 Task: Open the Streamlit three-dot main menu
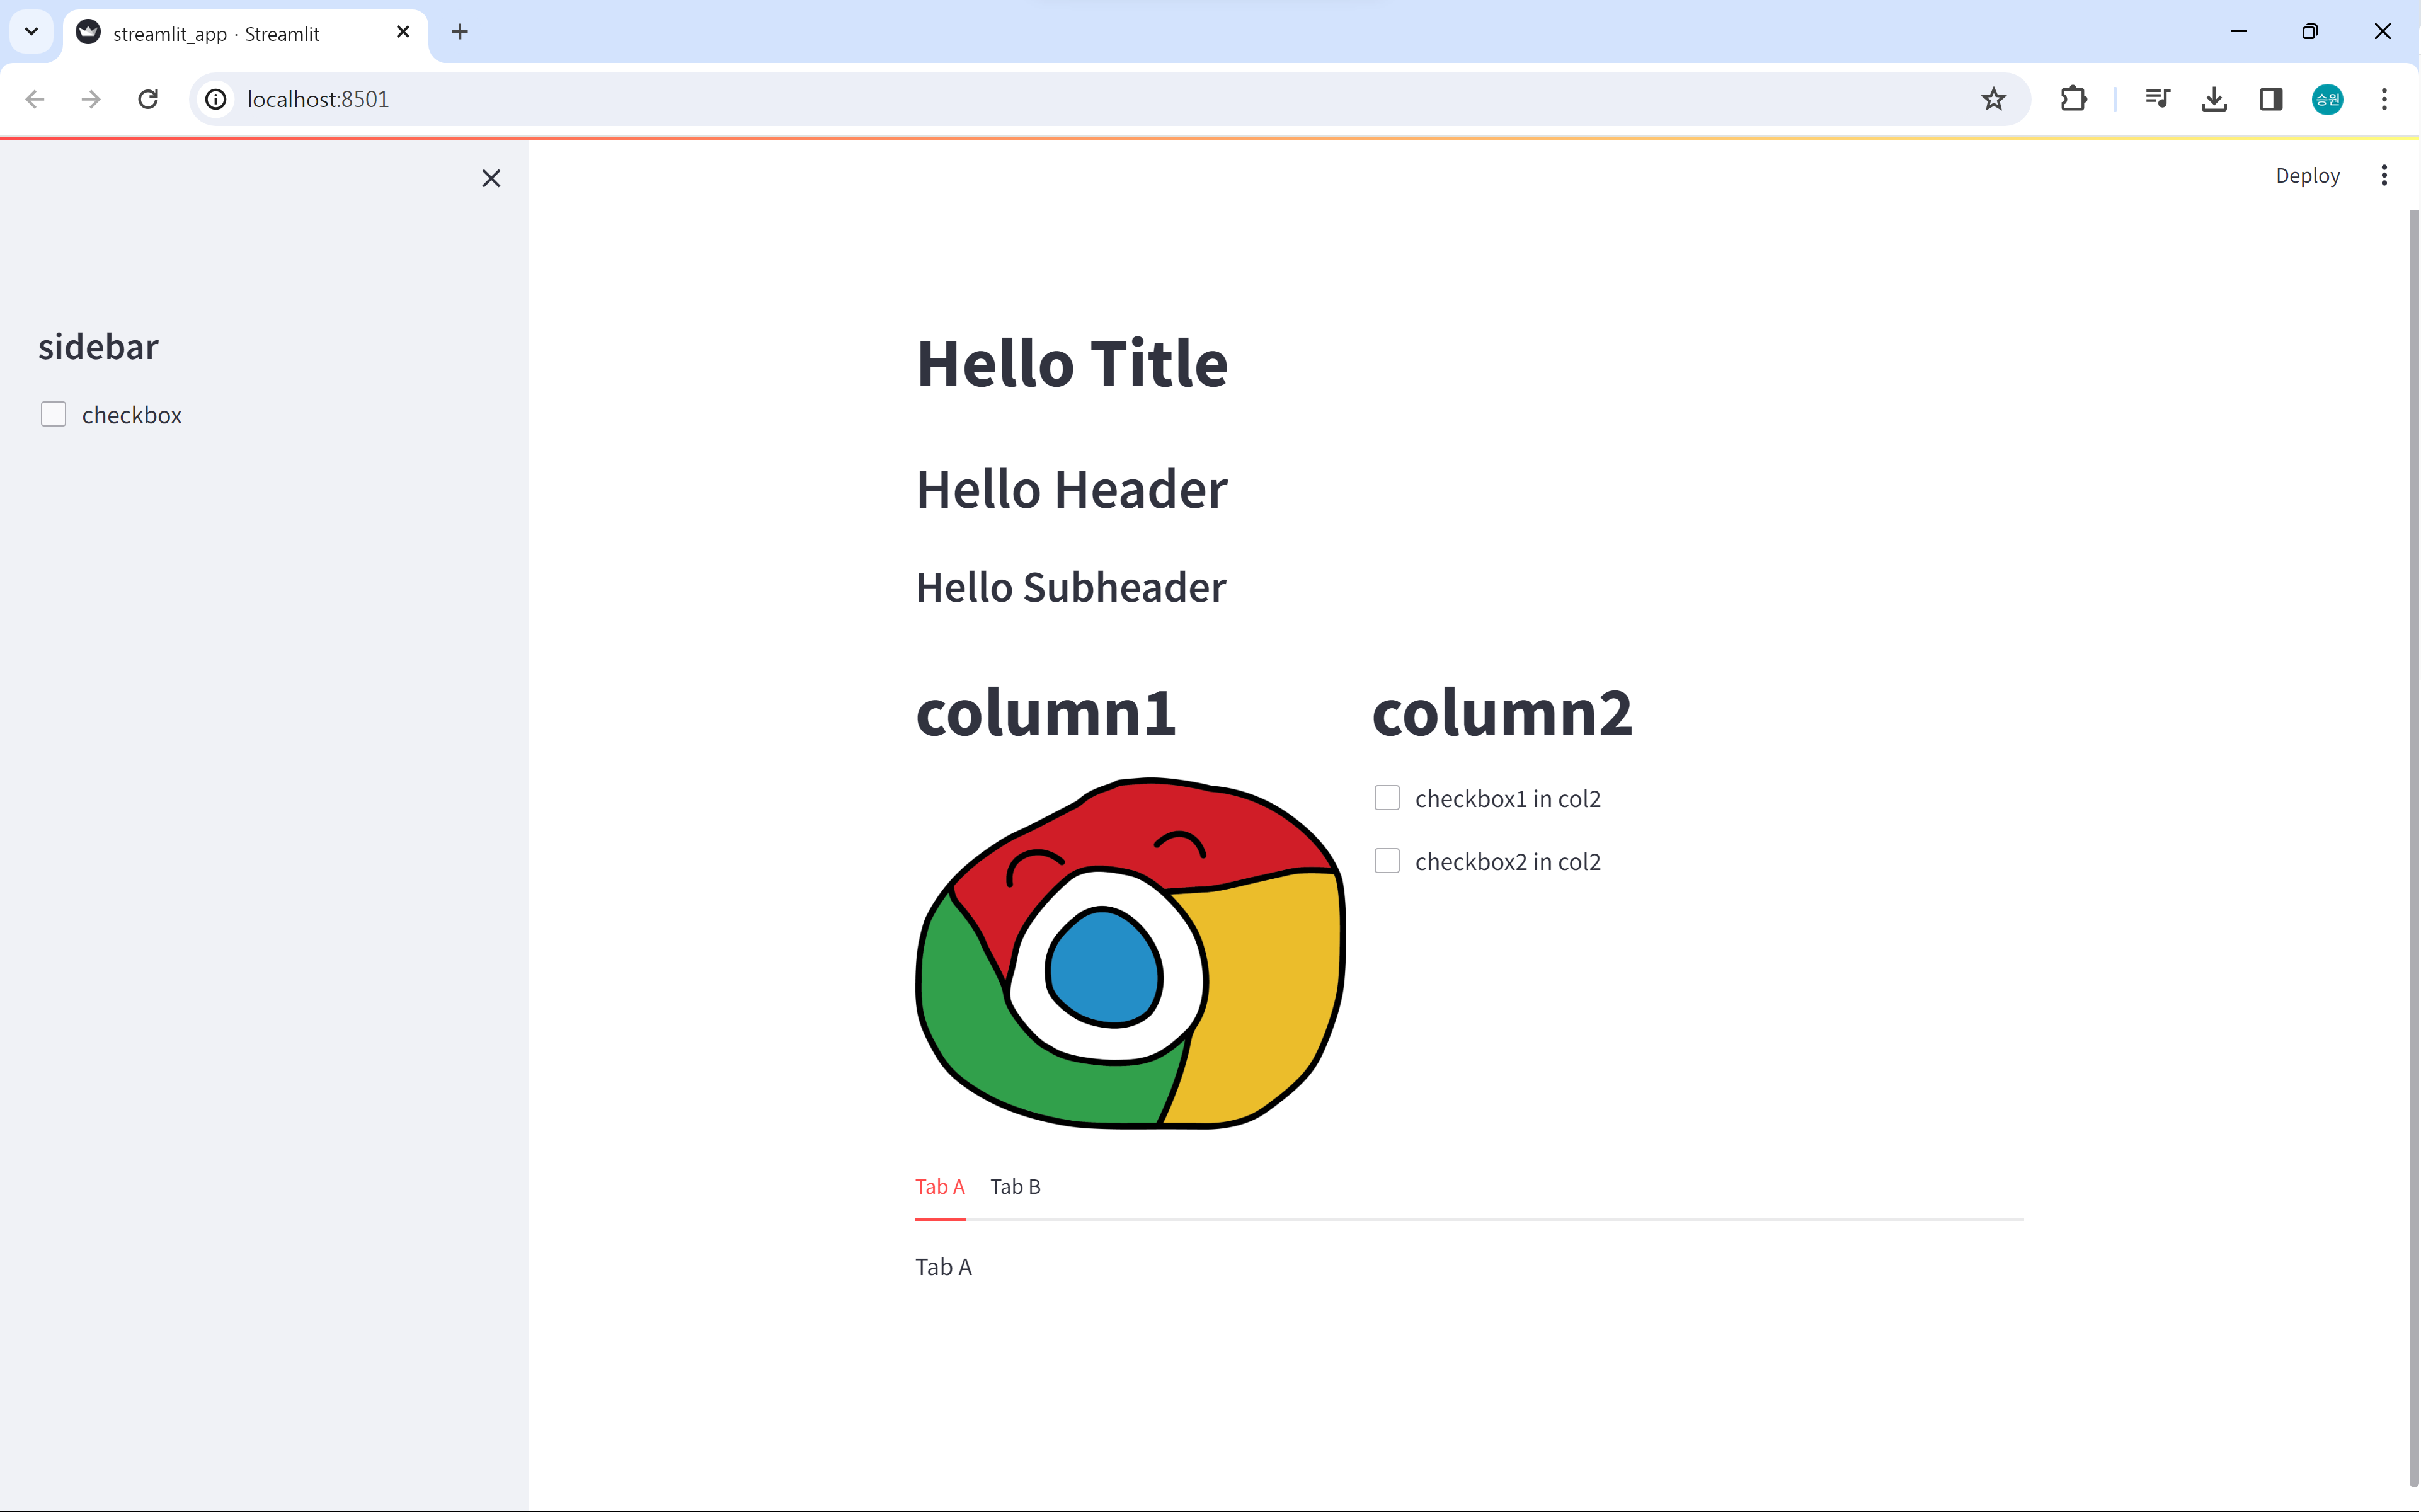(x=2384, y=176)
